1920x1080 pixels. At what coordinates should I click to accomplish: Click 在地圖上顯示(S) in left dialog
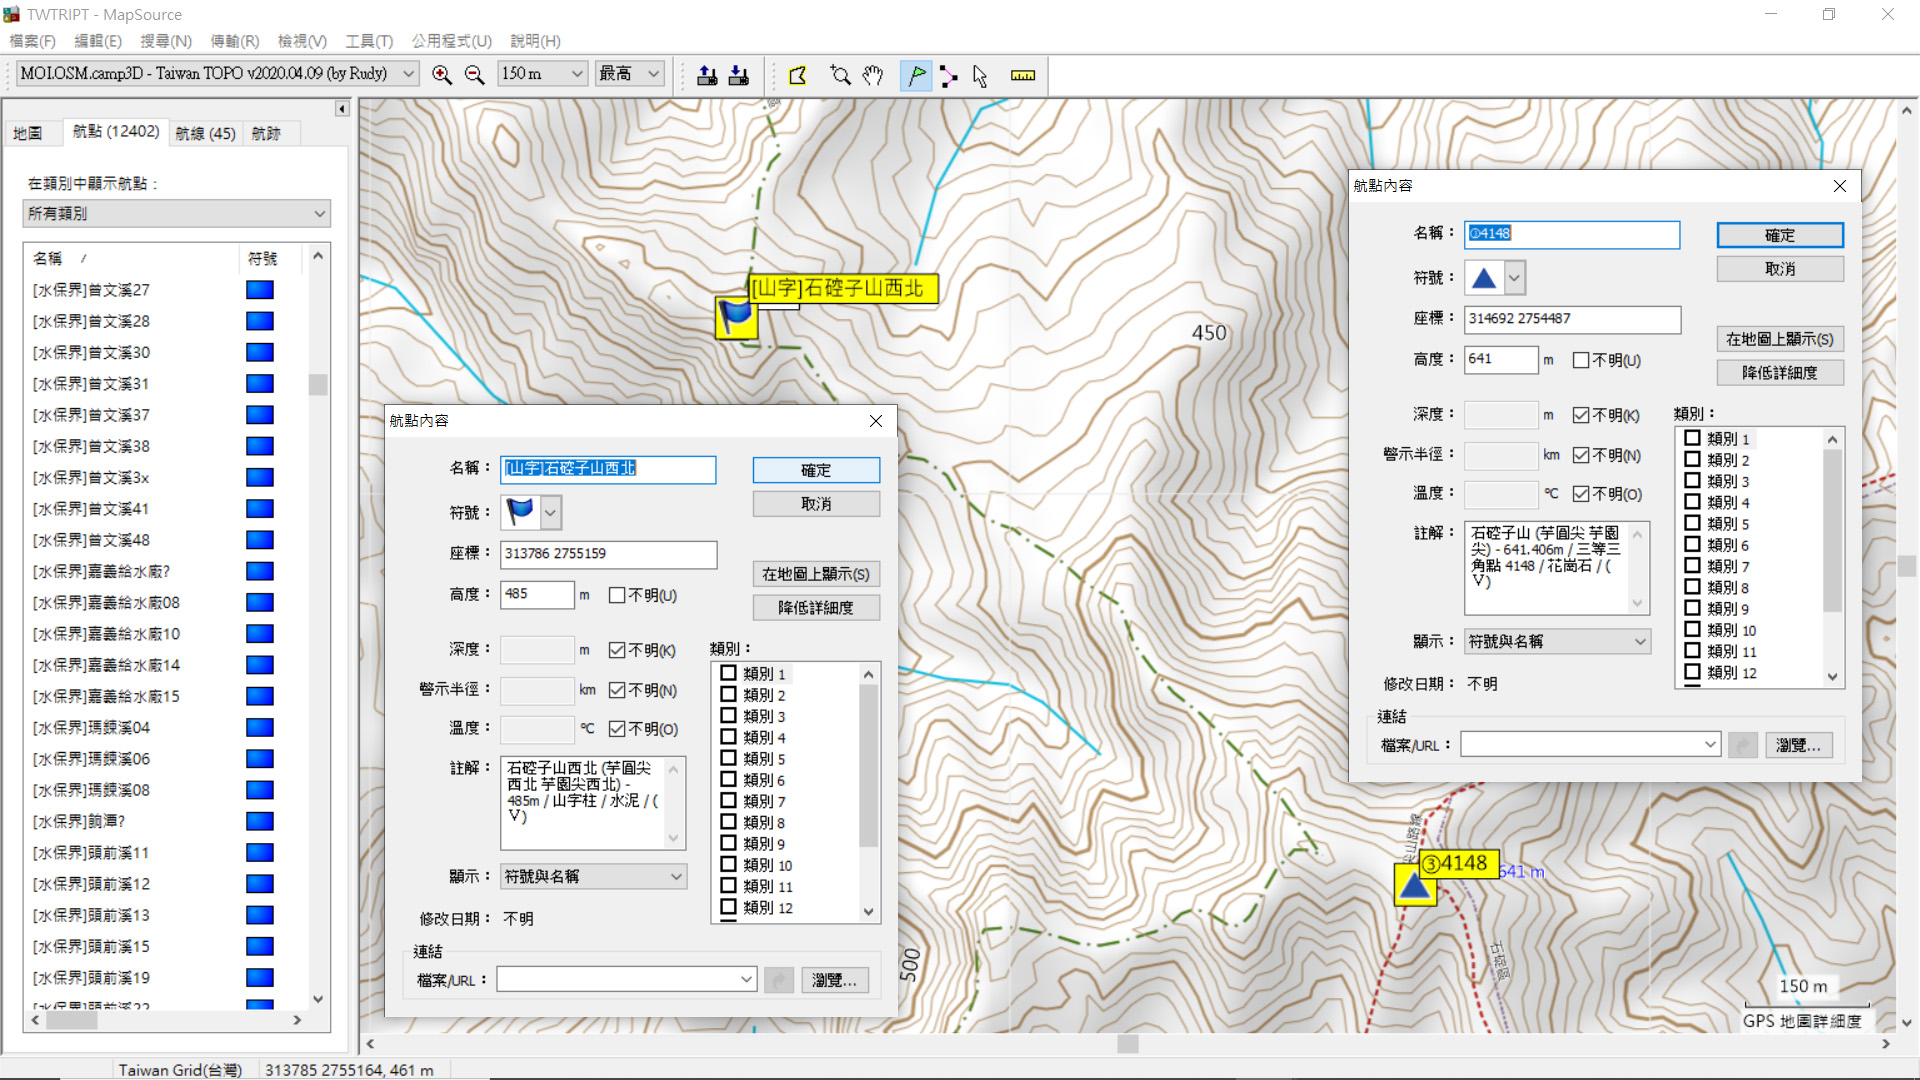point(815,574)
